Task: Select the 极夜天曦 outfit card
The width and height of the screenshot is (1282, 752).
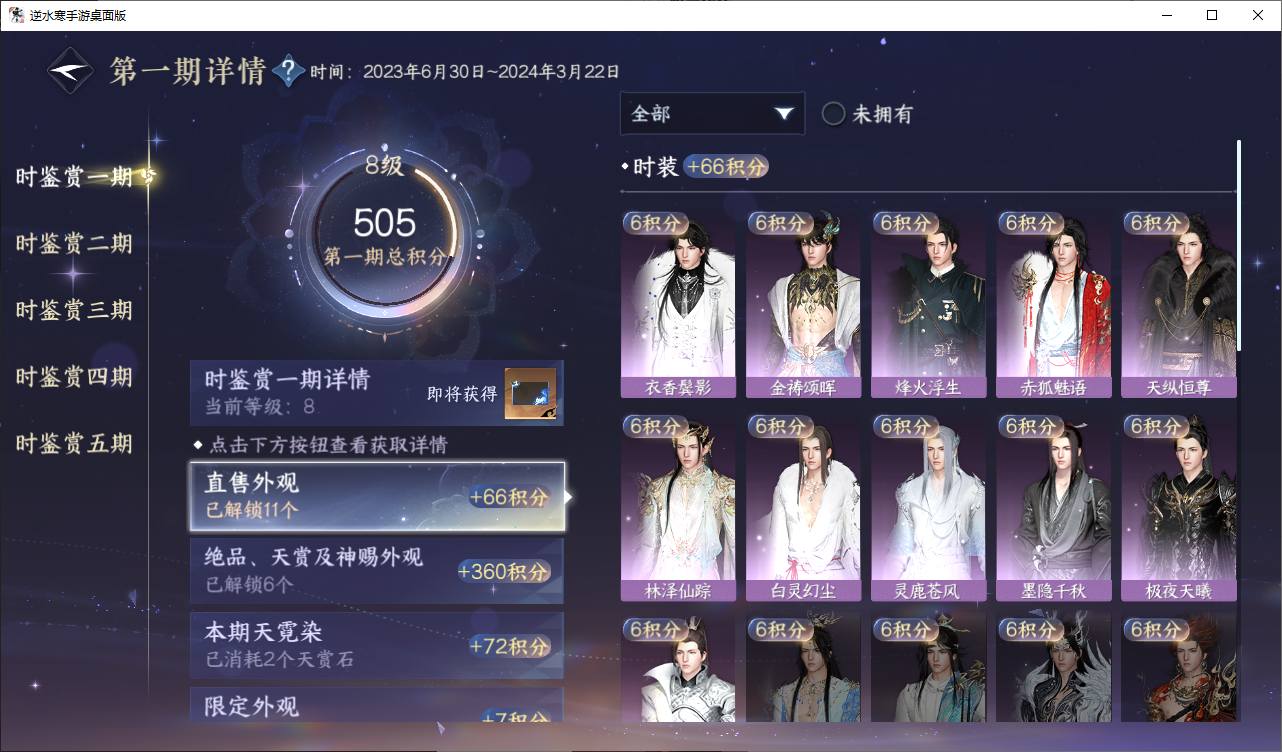Action: [1179, 507]
